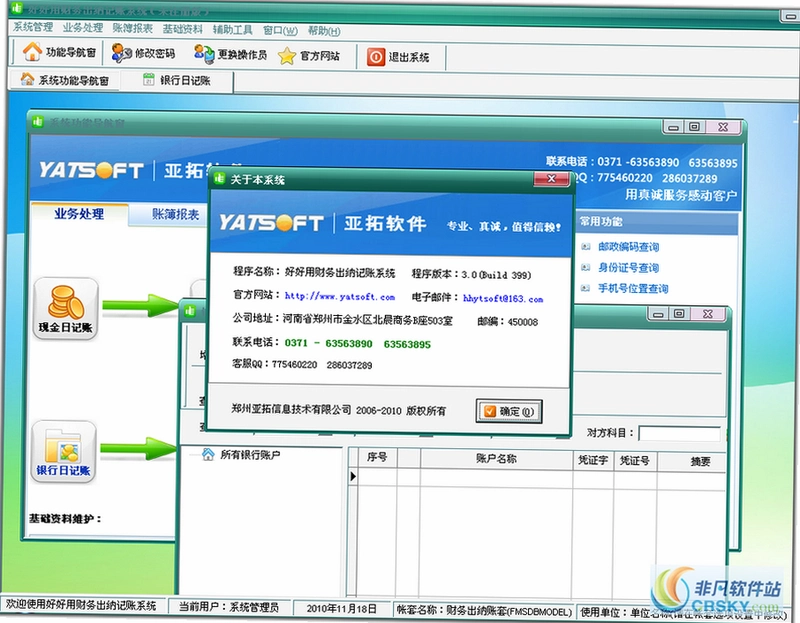Click the 银行日记账 folder icon
This screenshot has height=623, width=800.
(x=64, y=445)
